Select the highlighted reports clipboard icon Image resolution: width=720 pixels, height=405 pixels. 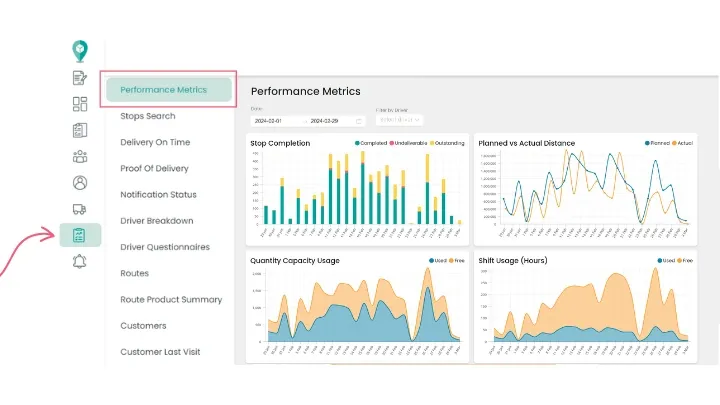click(x=80, y=235)
